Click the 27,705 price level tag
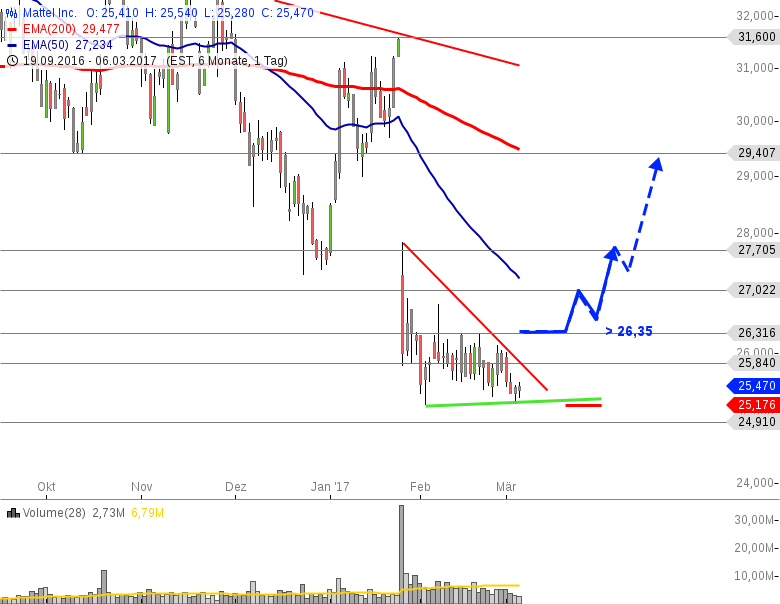 (x=753, y=250)
